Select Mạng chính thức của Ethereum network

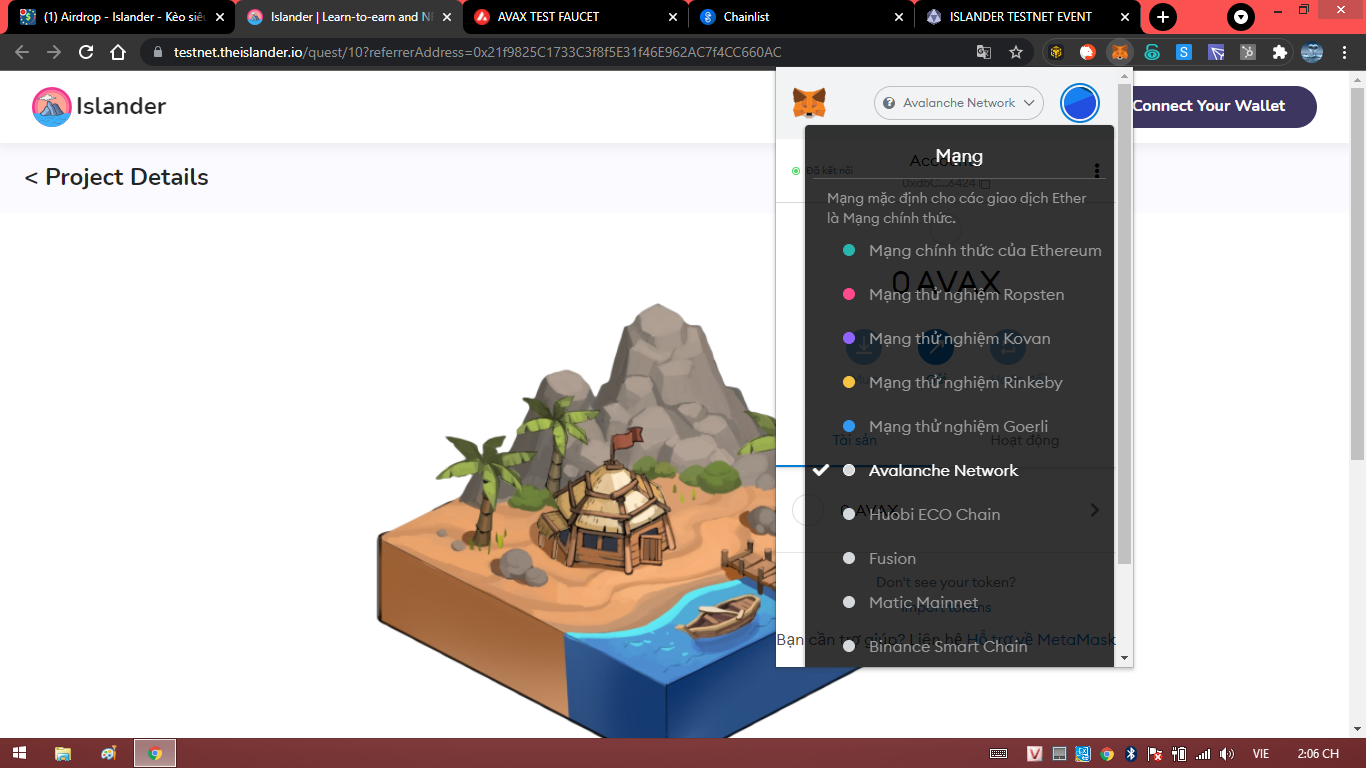[x=959, y=251]
